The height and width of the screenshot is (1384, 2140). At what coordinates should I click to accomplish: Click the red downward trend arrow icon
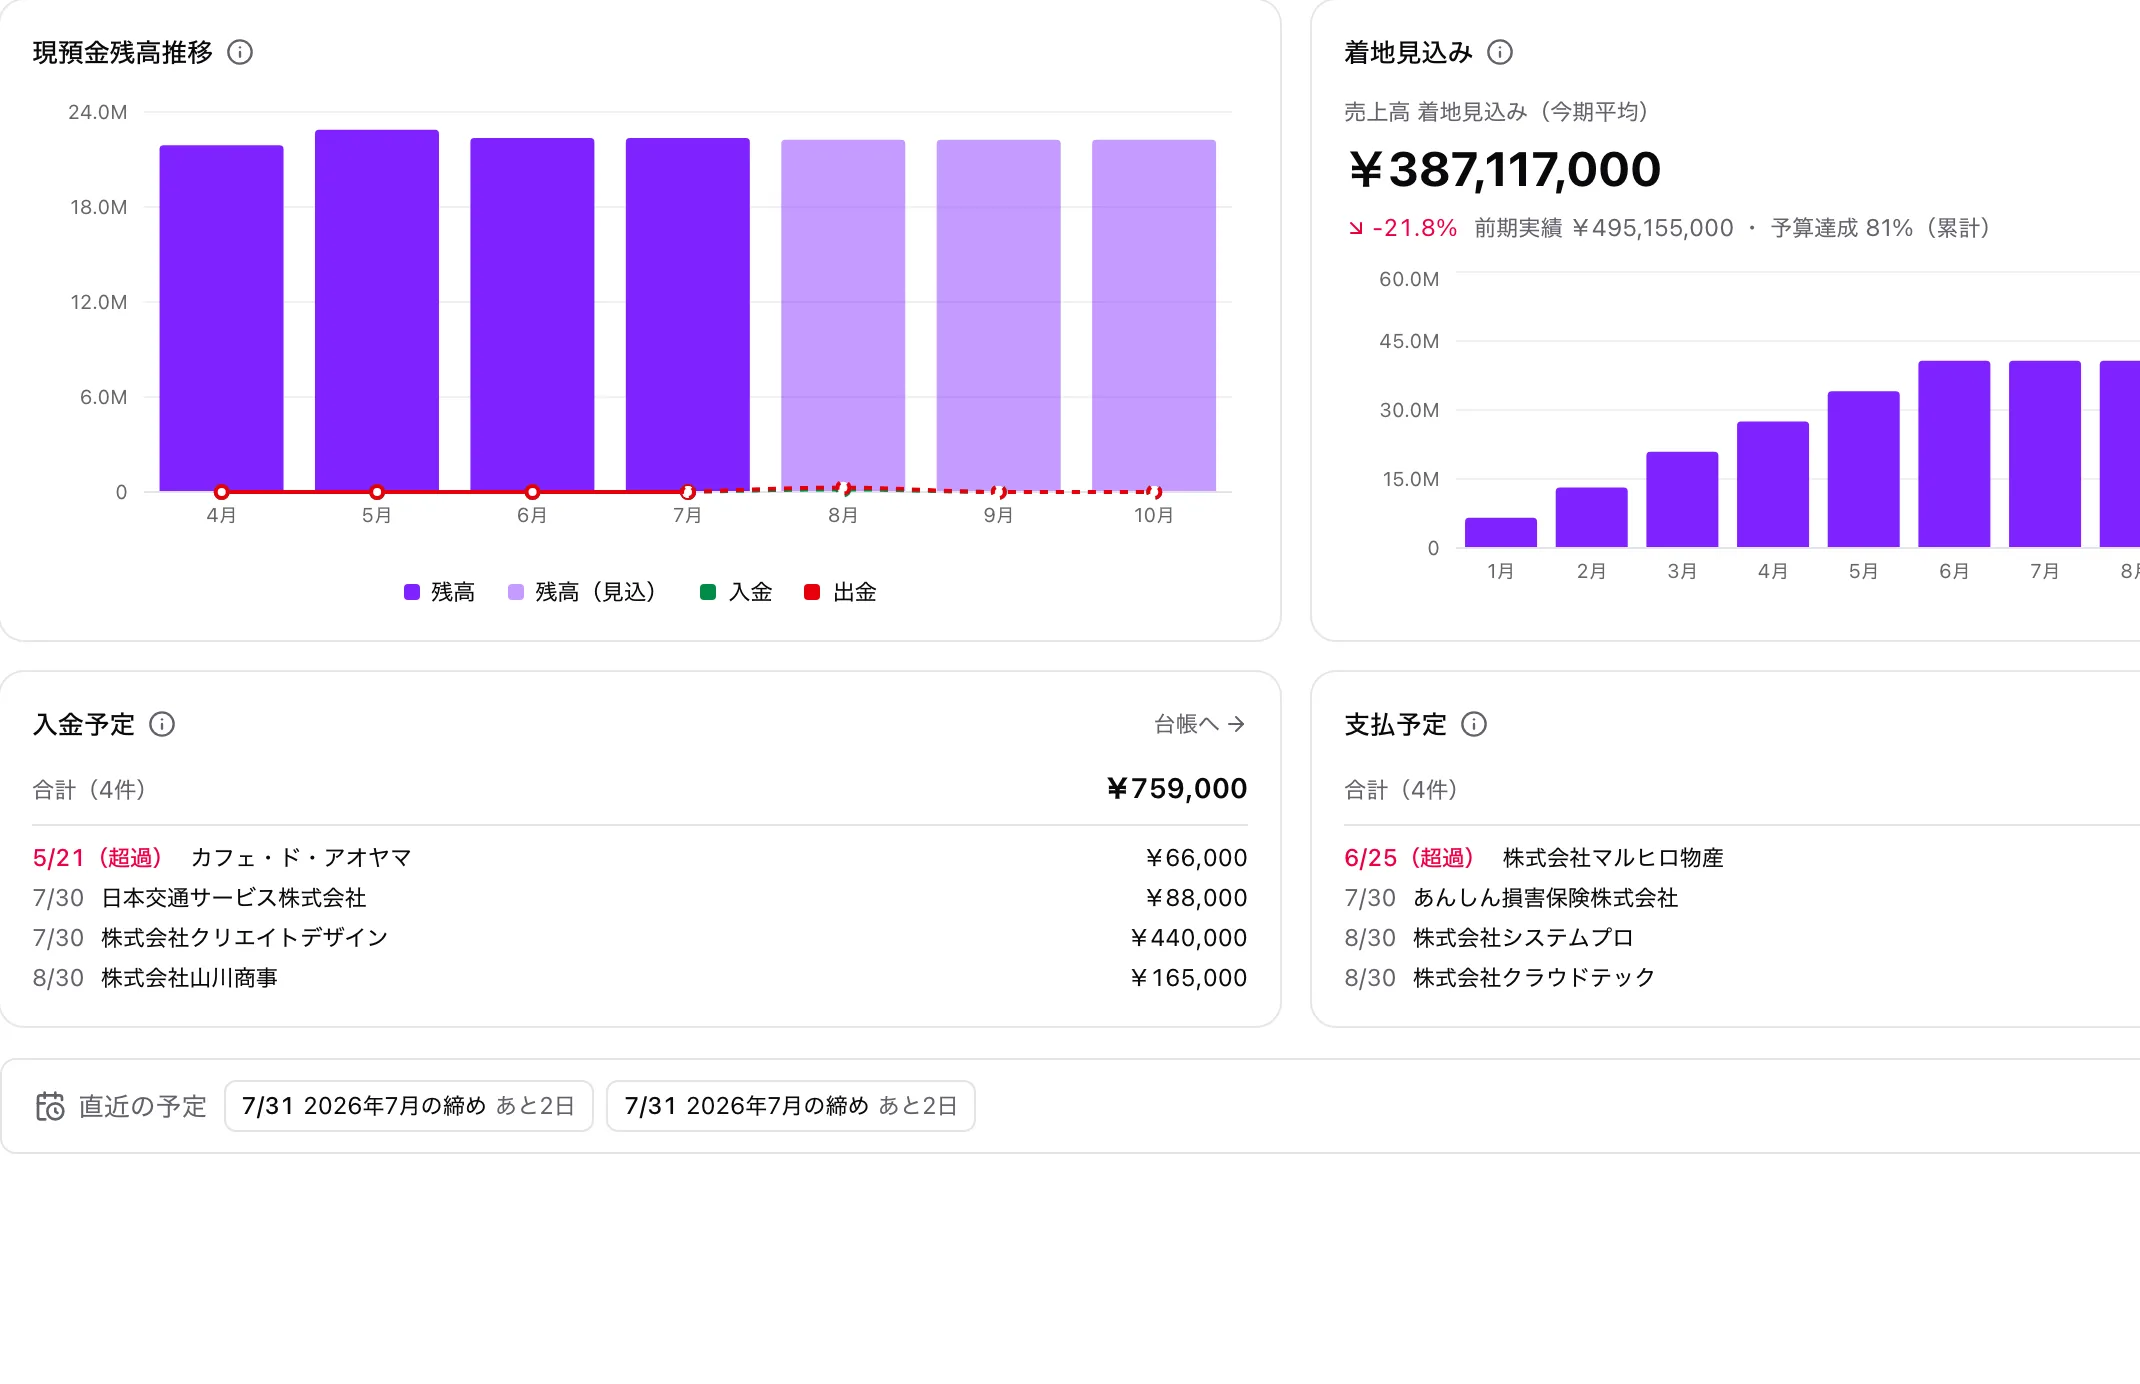point(1355,228)
